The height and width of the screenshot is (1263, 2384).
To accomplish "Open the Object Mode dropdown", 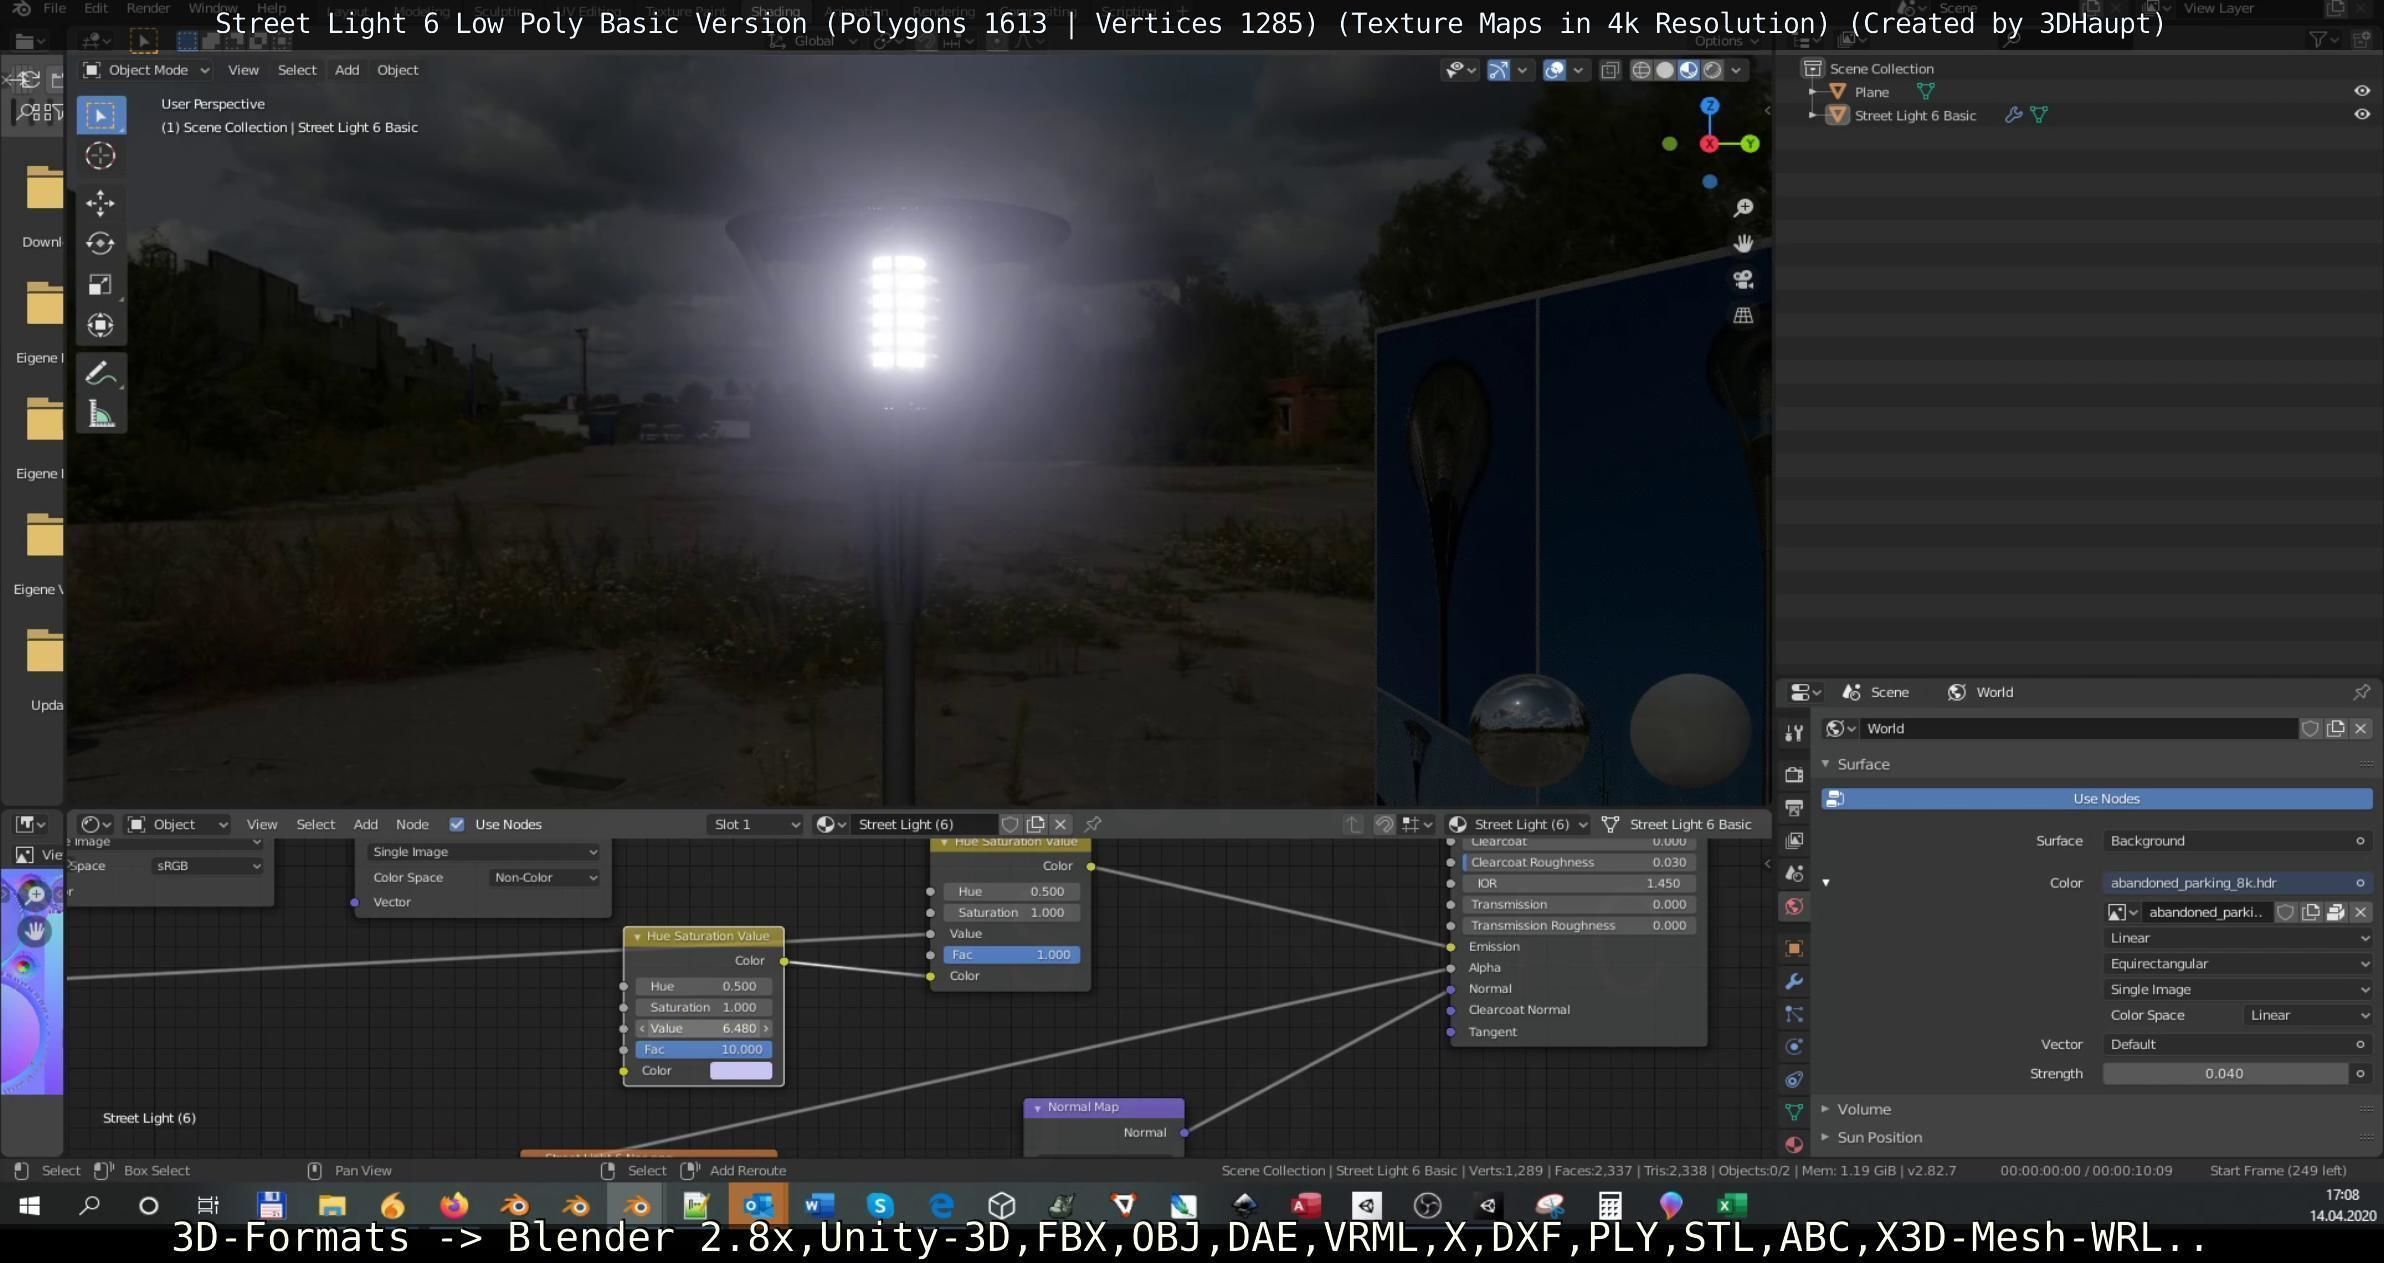I will coord(147,70).
